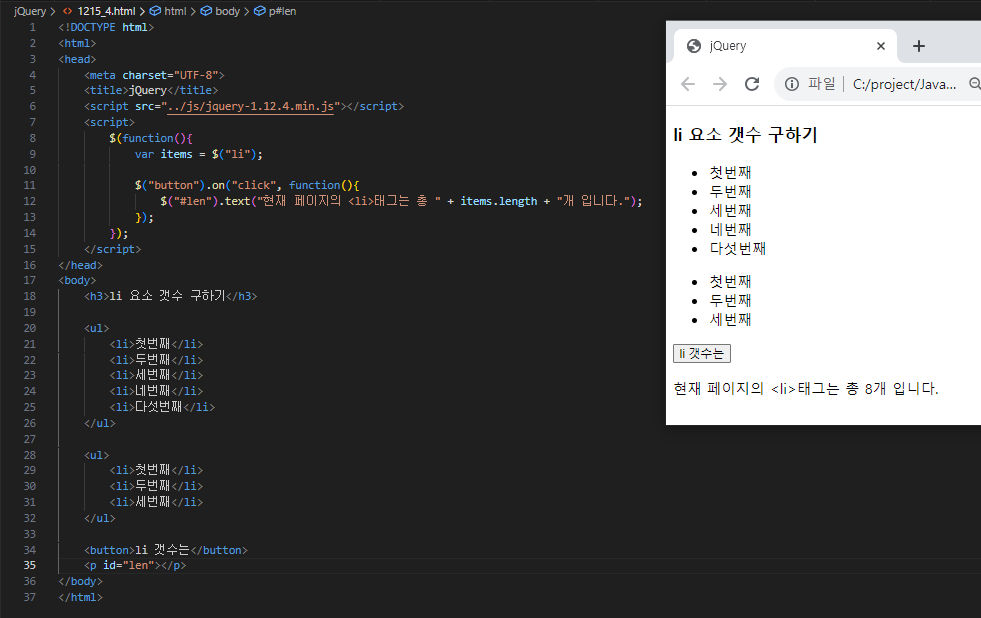The height and width of the screenshot is (618, 981).
Task: Click the result text '총 8개 입니다.'
Action: click(x=892, y=388)
